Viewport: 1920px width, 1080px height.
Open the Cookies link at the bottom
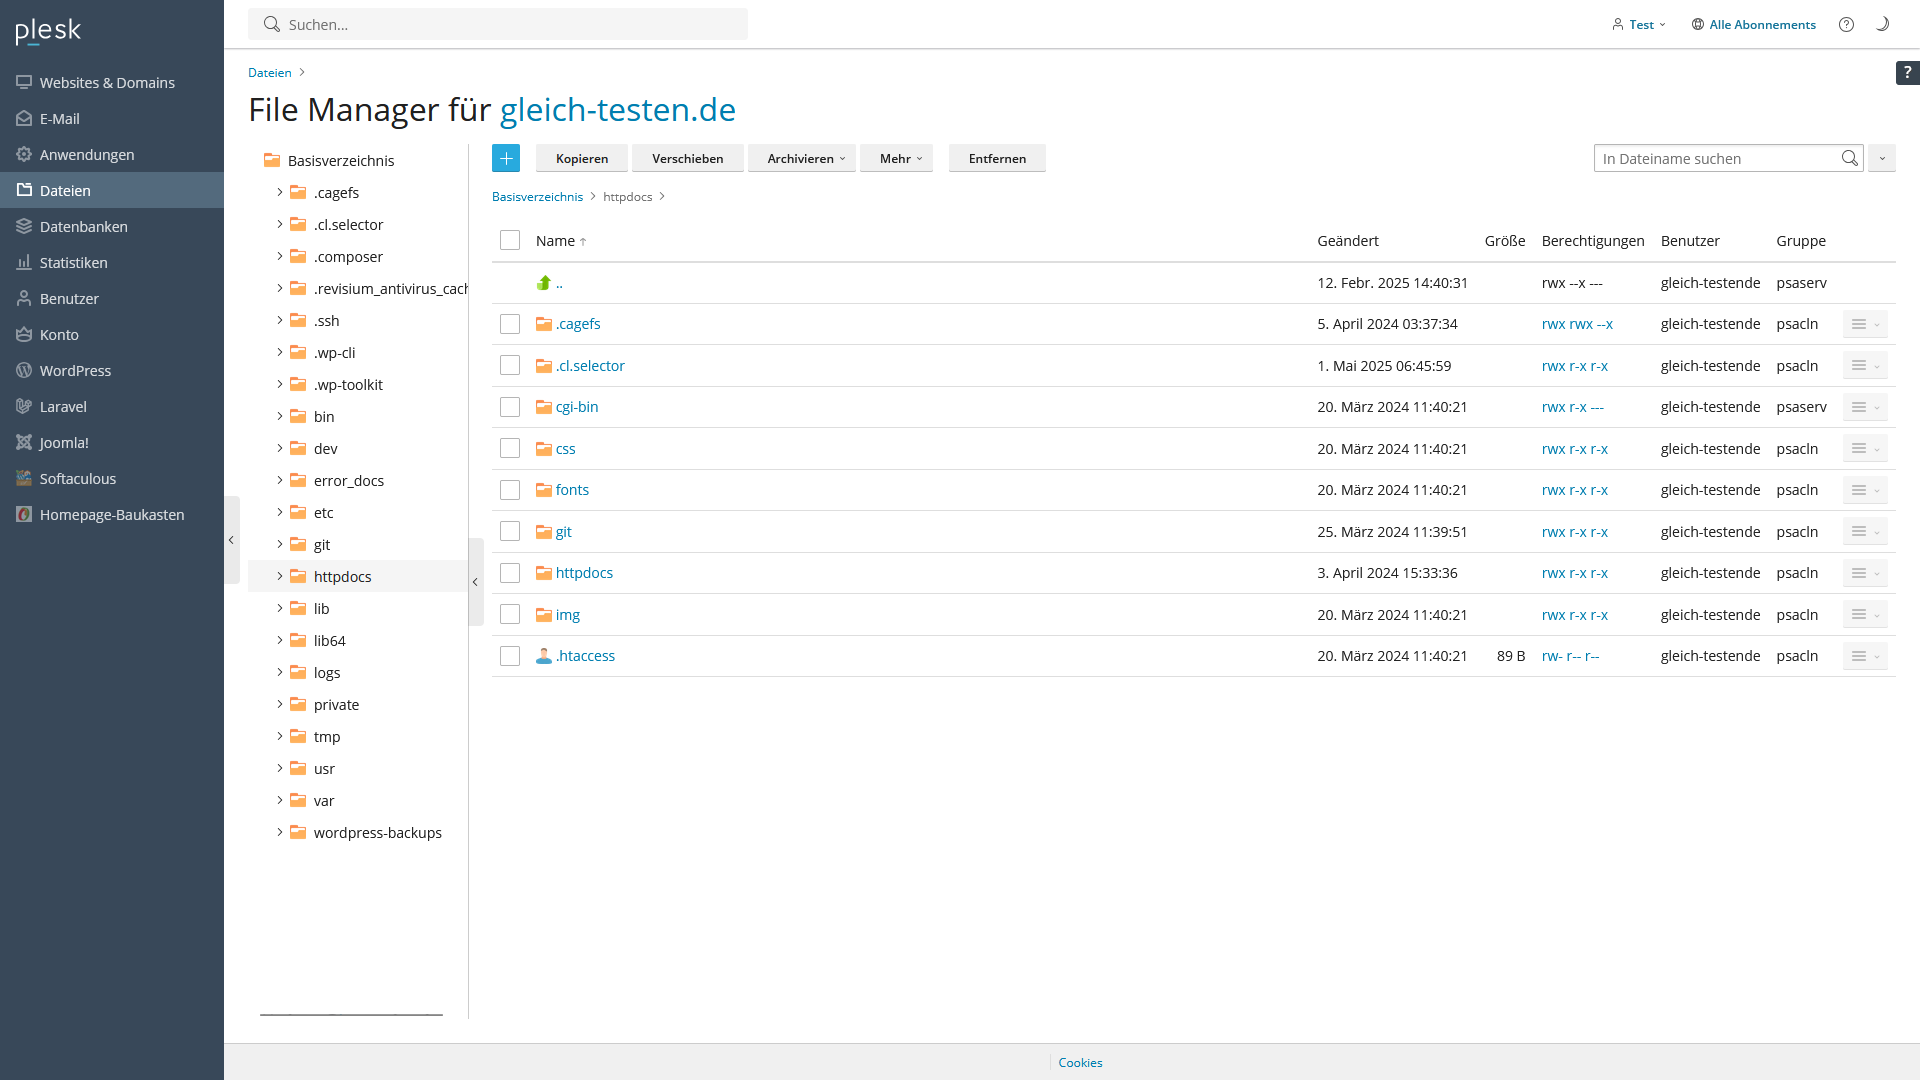(x=1079, y=1062)
